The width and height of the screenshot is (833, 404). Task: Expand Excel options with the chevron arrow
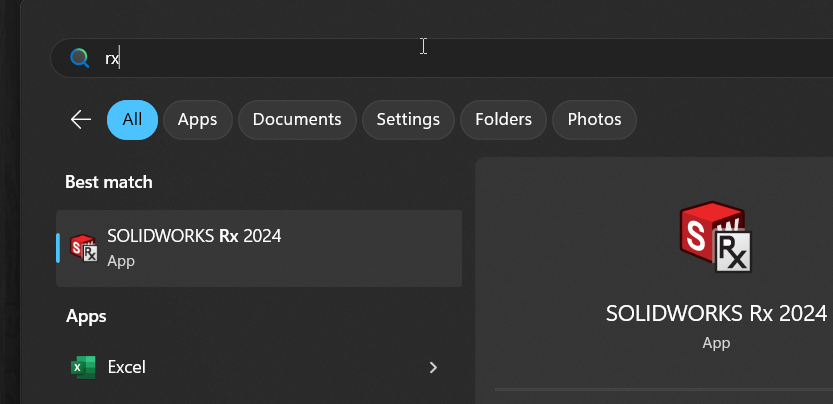(433, 368)
